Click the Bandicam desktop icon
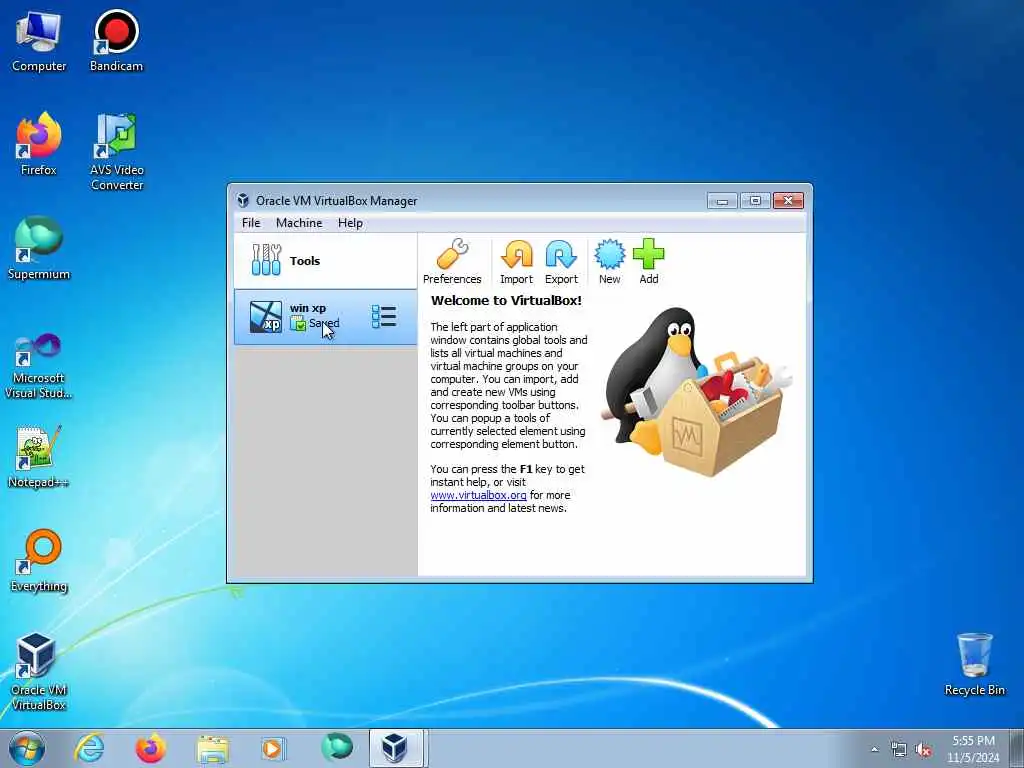 (x=116, y=41)
